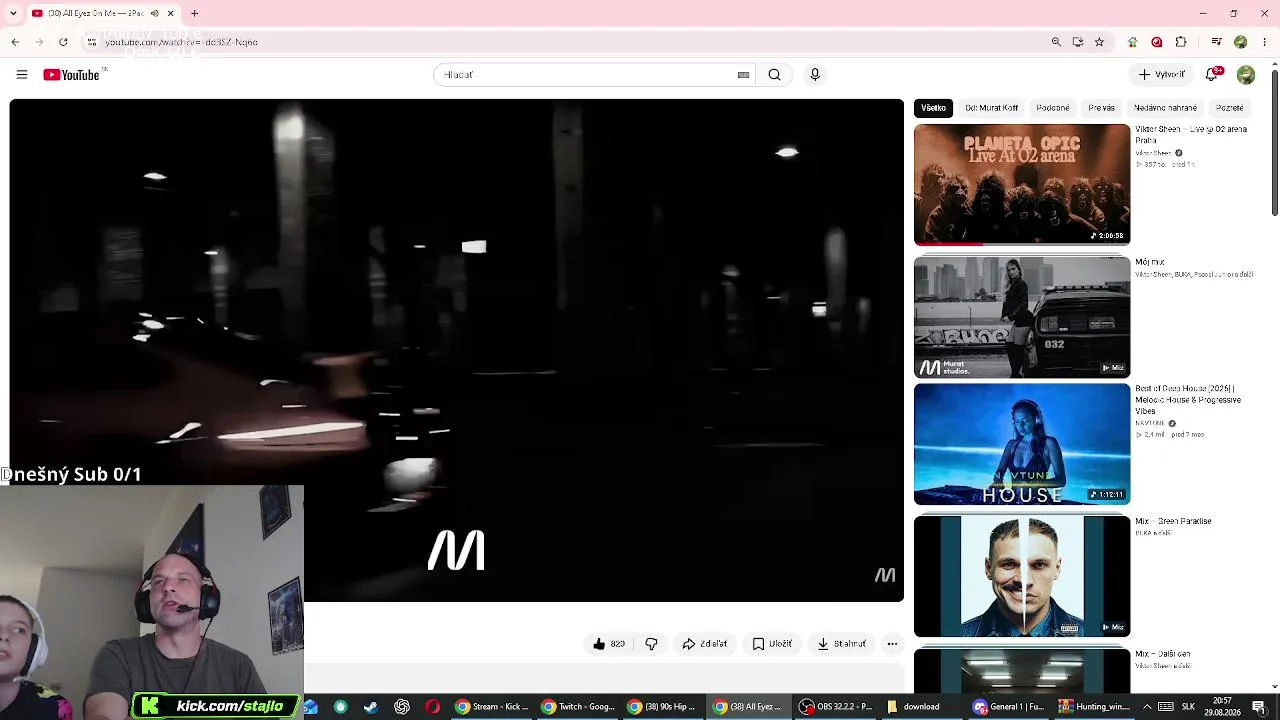1280x720 pixels.
Task: Open the Mix – Ďalší deň title
Action: point(1162,654)
